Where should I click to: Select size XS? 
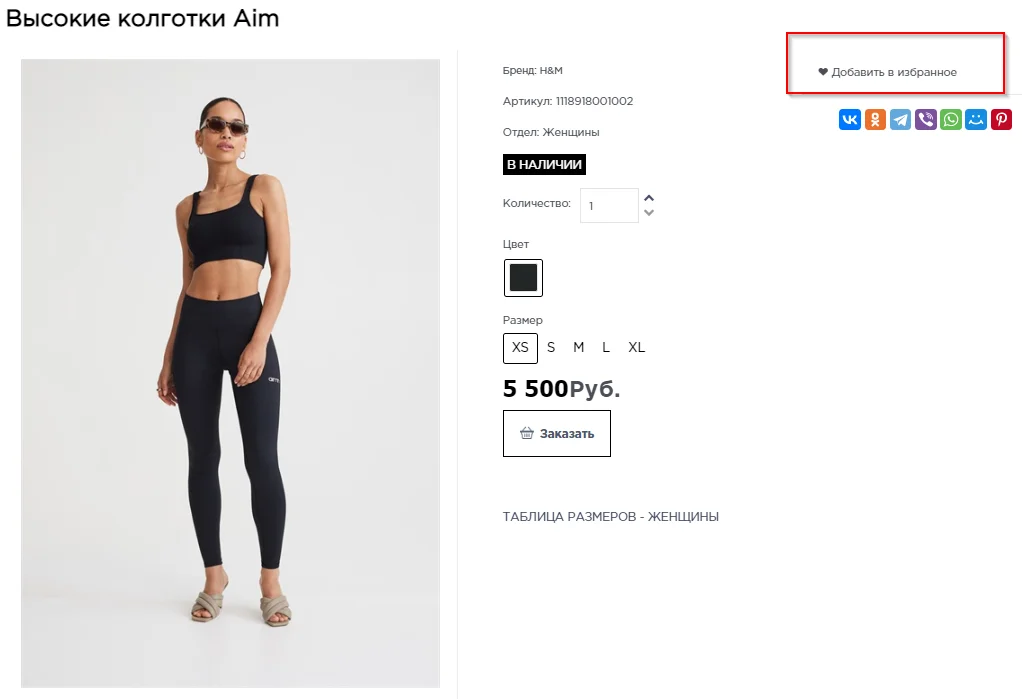(520, 348)
